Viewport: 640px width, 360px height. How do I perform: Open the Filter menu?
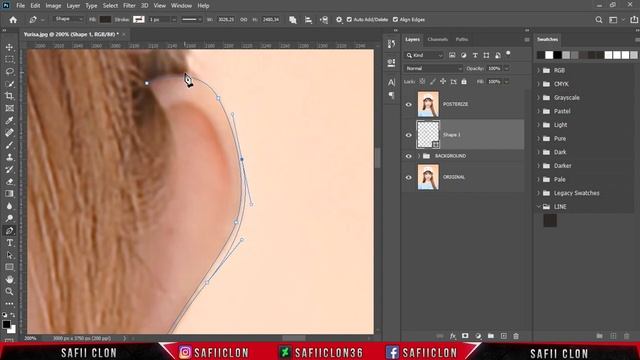tap(129, 6)
